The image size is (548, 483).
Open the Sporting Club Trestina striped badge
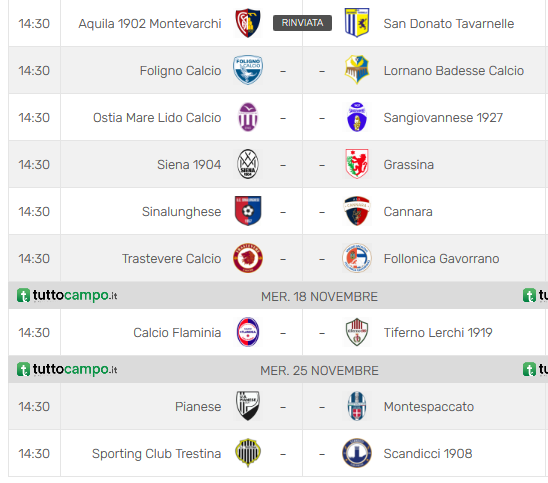[248, 453]
